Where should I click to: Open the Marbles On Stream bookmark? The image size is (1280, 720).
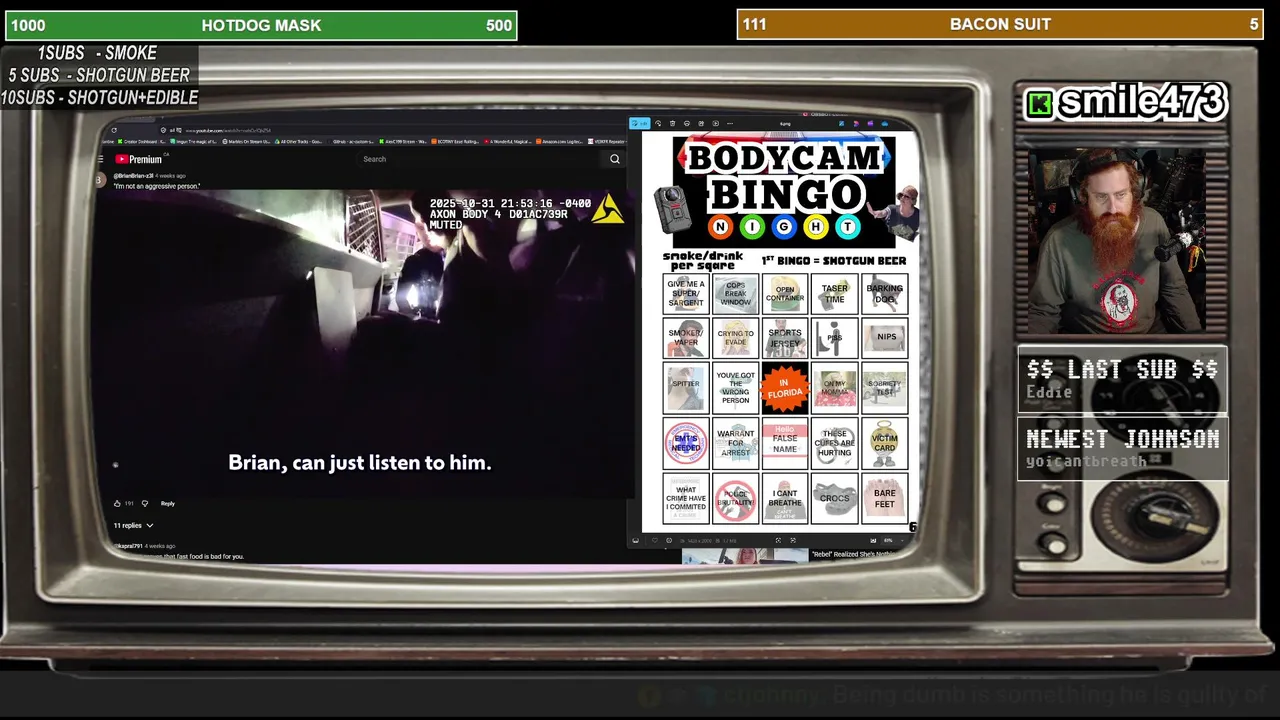(246, 141)
